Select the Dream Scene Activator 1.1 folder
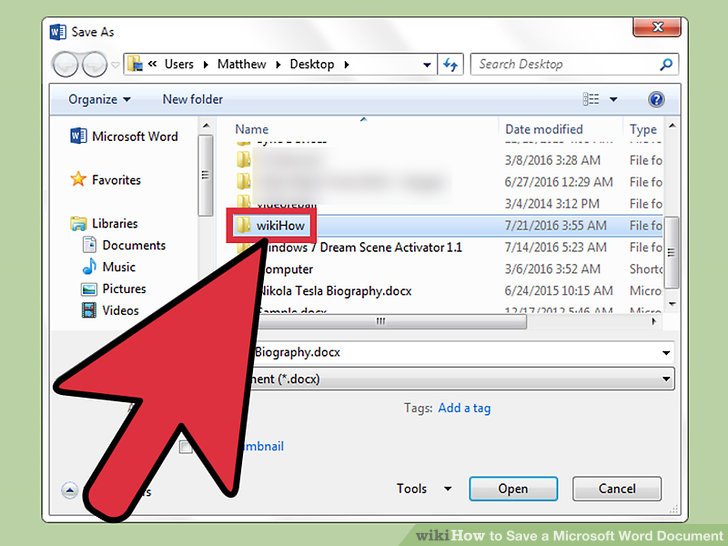 point(364,247)
